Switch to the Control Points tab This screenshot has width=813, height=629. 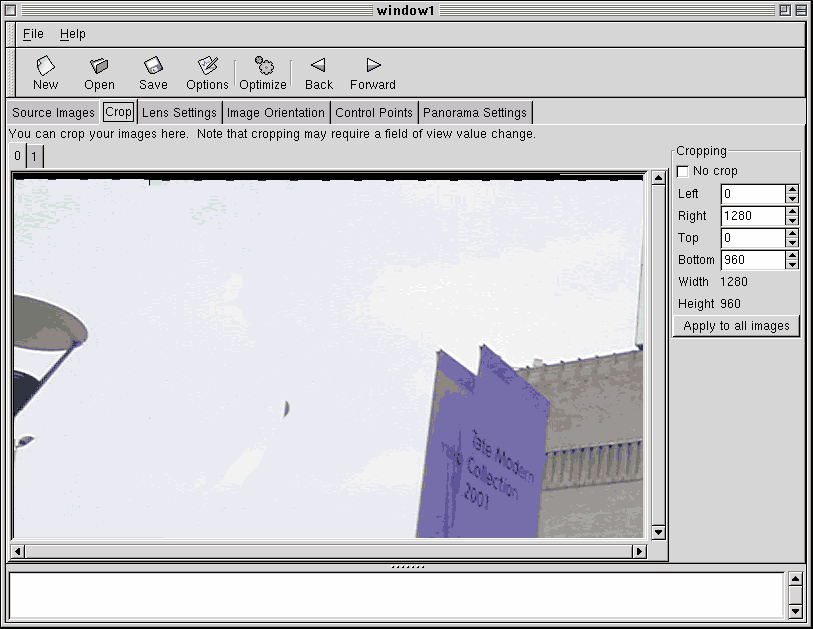point(374,112)
